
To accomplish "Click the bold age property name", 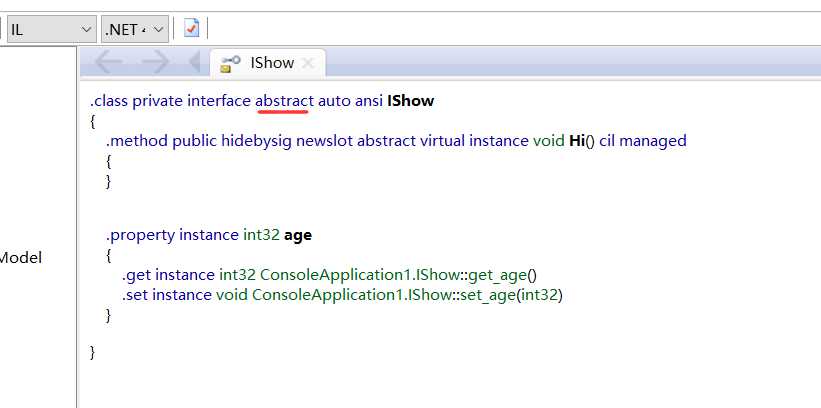I will click(298, 235).
